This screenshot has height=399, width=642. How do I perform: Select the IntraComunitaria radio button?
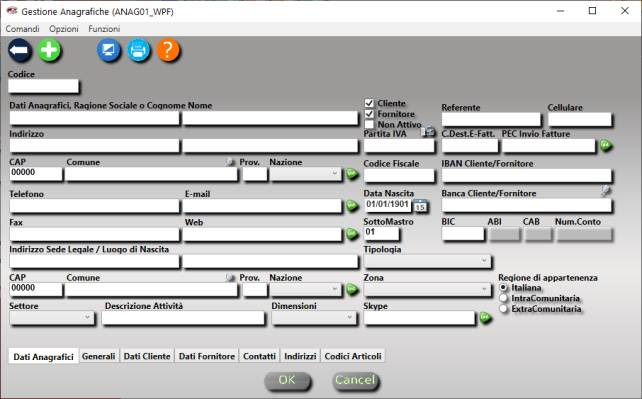click(504, 298)
